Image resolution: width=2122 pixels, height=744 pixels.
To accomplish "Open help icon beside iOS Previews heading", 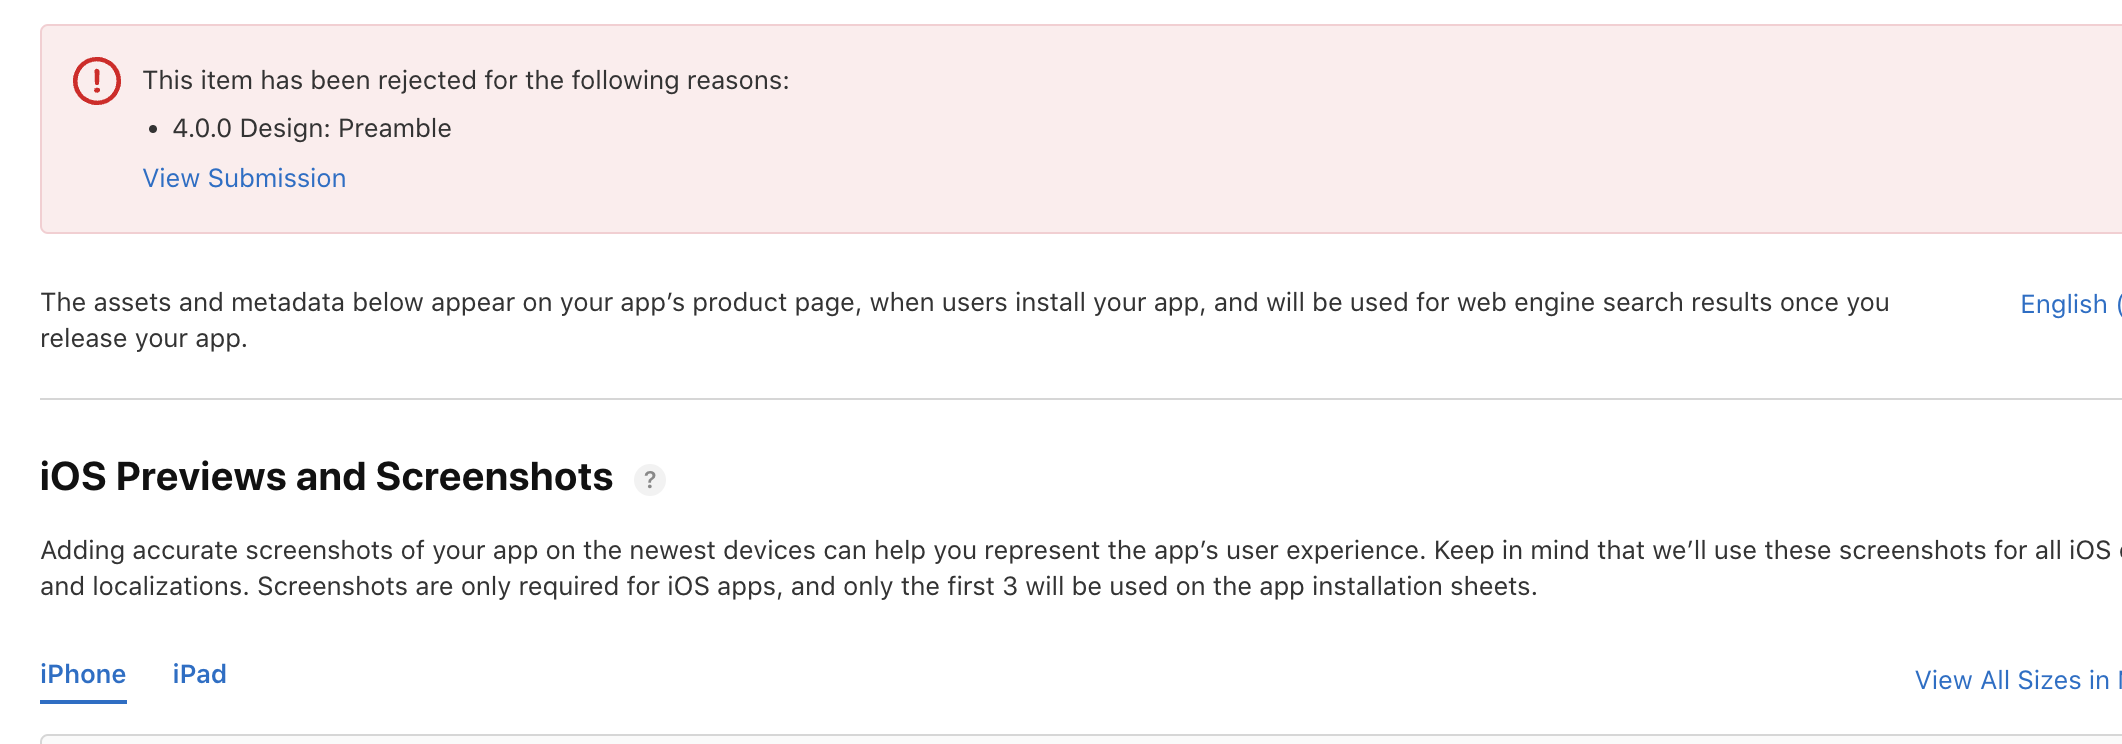I will (x=650, y=480).
